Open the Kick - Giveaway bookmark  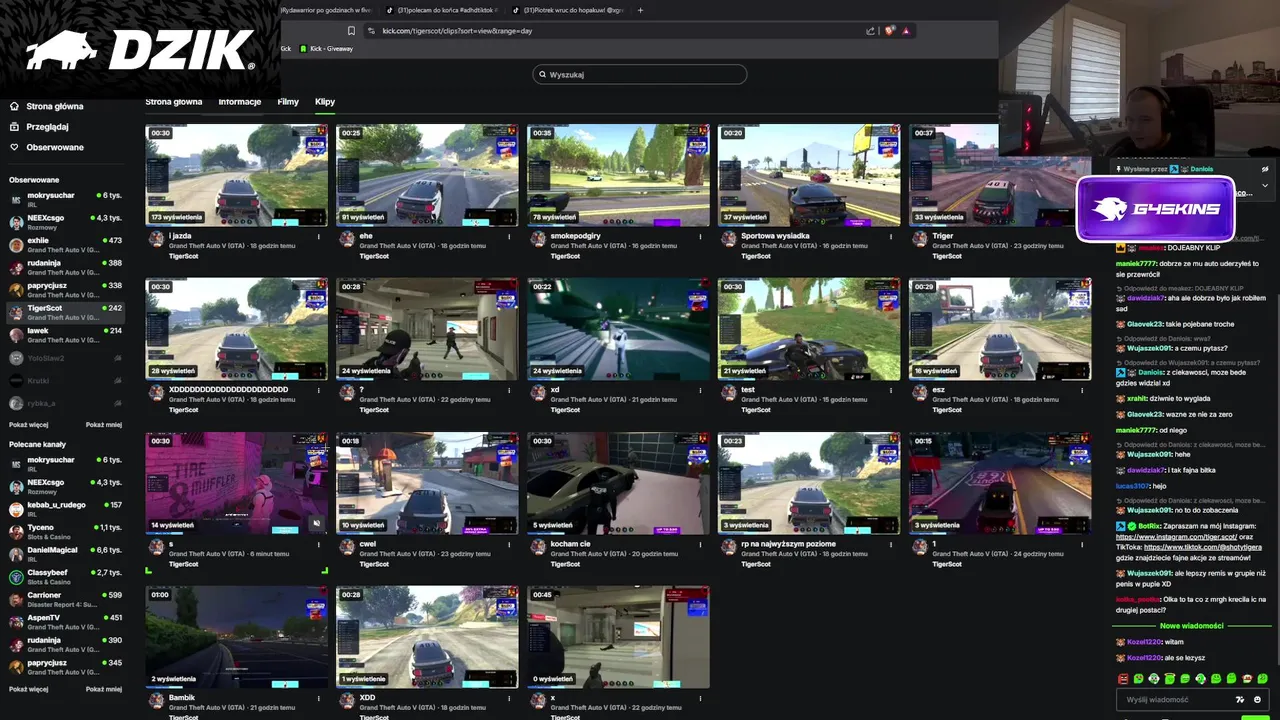tap(326, 48)
